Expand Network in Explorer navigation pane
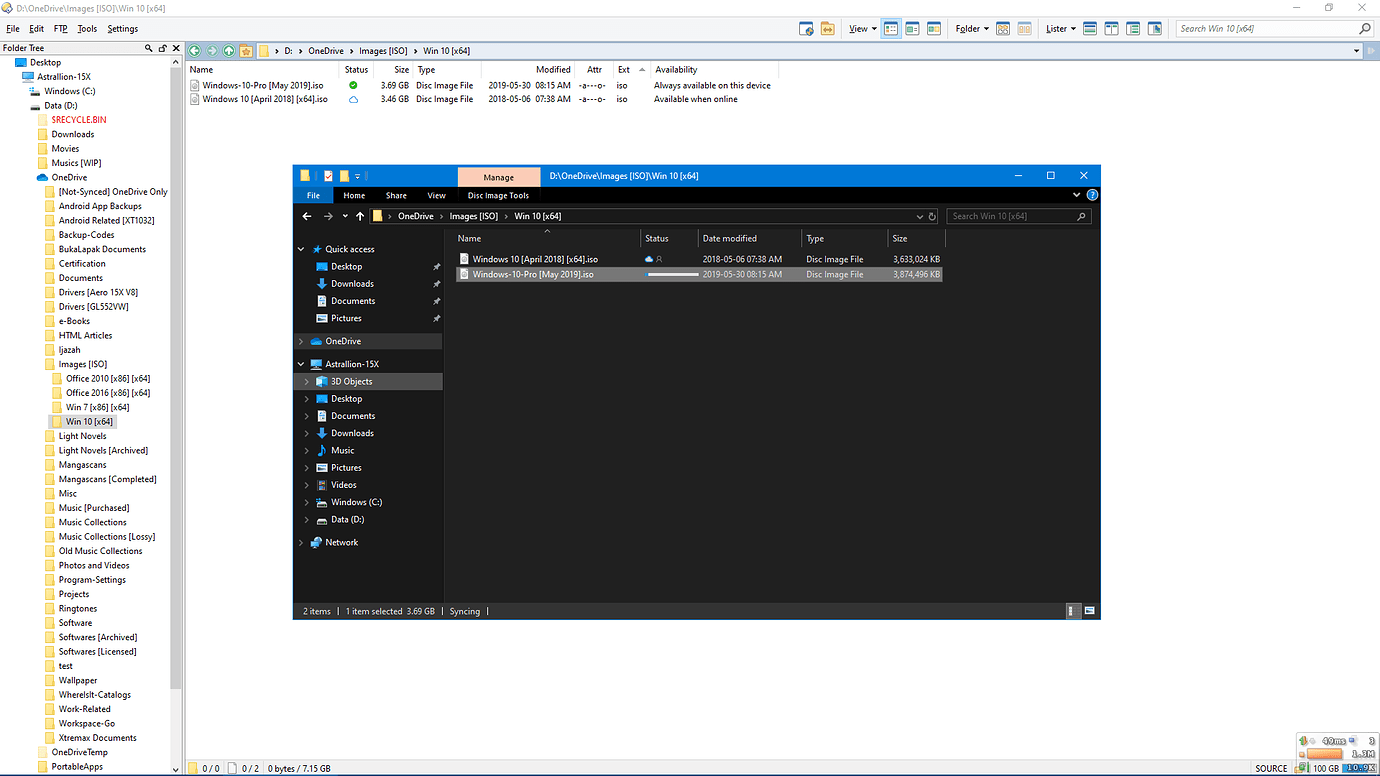Image resolution: width=1380 pixels, height=776 pixels. [x=301, y=542]
